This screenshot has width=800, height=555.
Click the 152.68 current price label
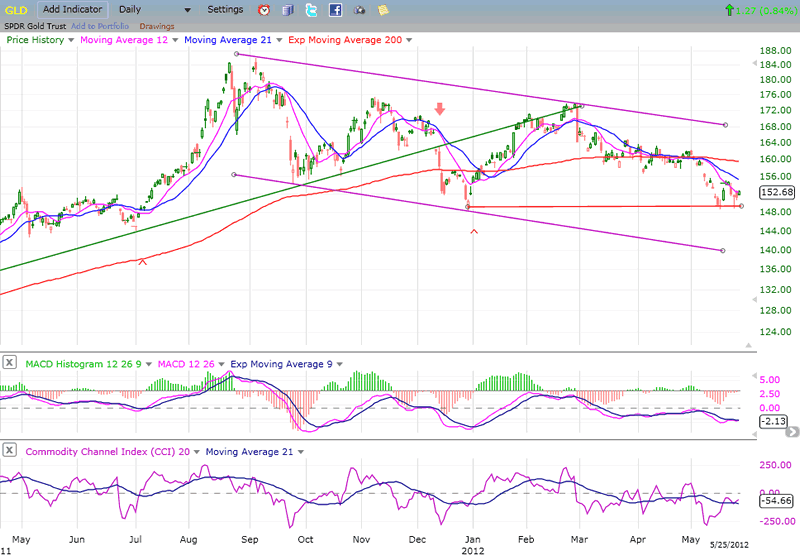(x=774, y=192)
